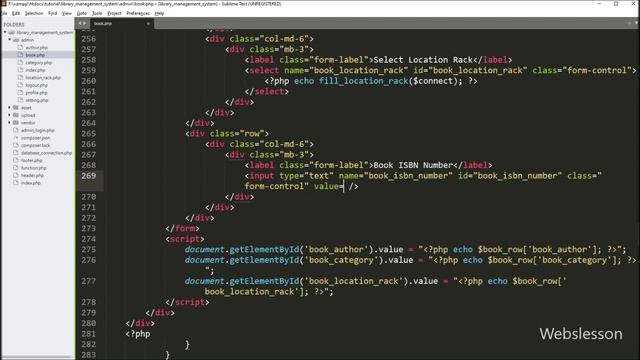Open the Selection menu
The height and width of the screenshot is (360, 640).
[33, 13]
